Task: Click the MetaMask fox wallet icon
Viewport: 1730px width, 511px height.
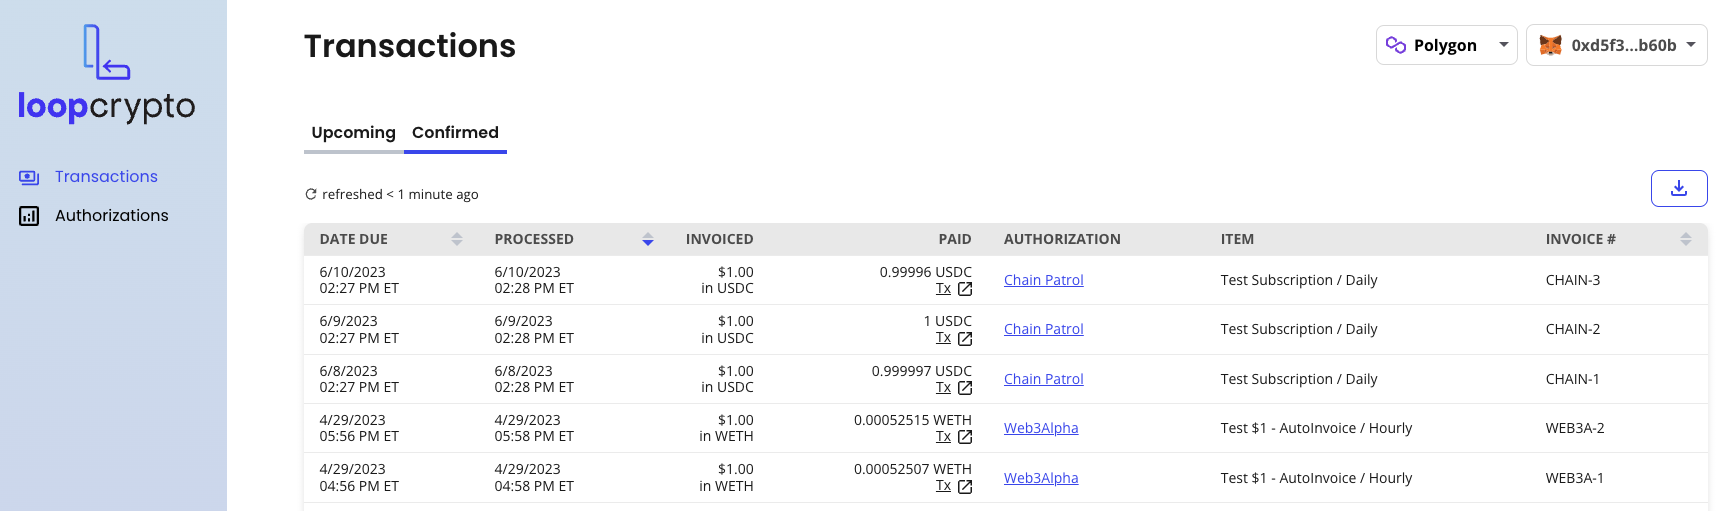Action: [1550, 45]
